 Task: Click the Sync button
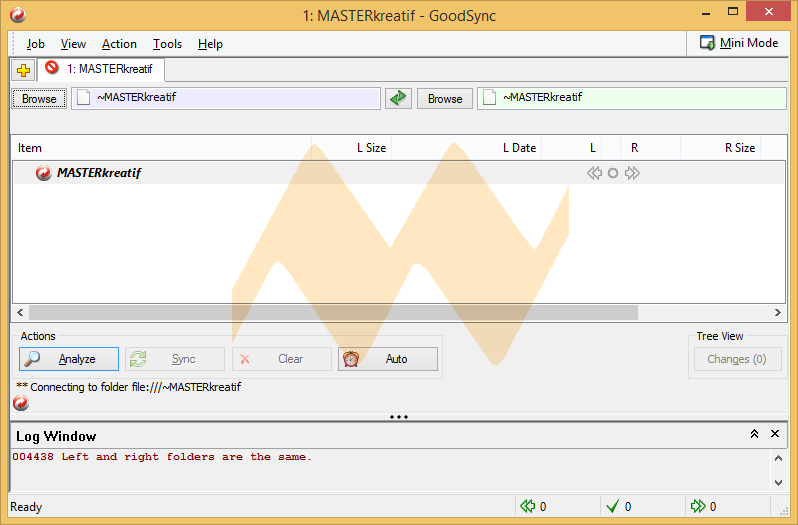(175, 359)
